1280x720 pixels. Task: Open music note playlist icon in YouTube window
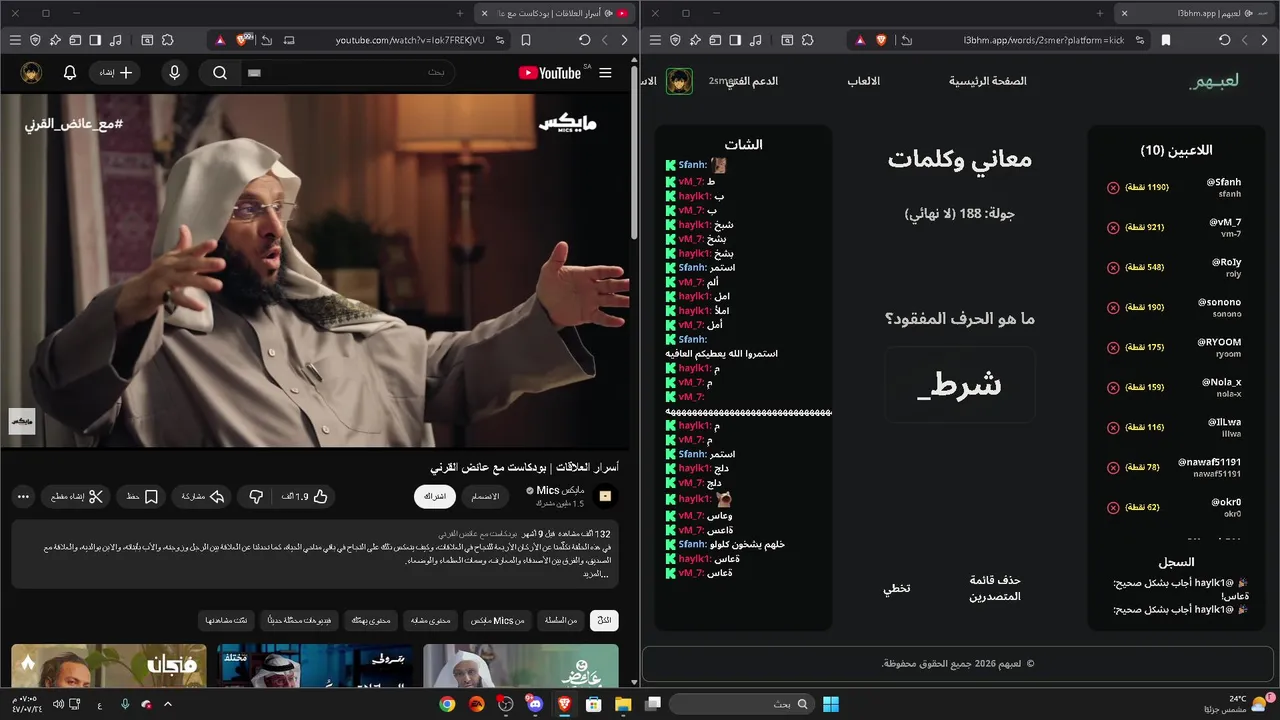point(116,40)
